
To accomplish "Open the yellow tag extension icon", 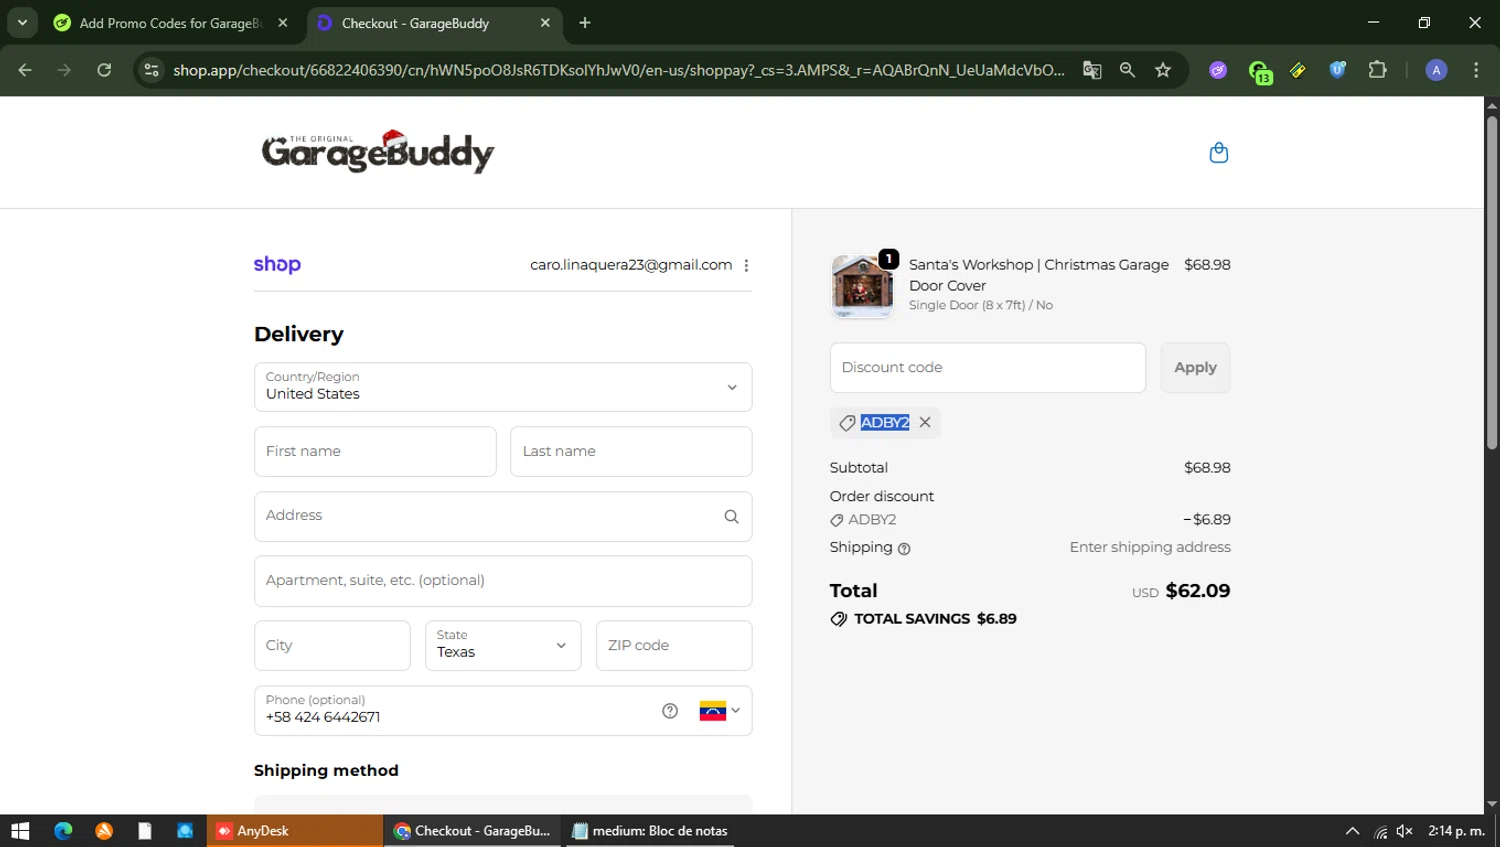I will [1298, 70].
